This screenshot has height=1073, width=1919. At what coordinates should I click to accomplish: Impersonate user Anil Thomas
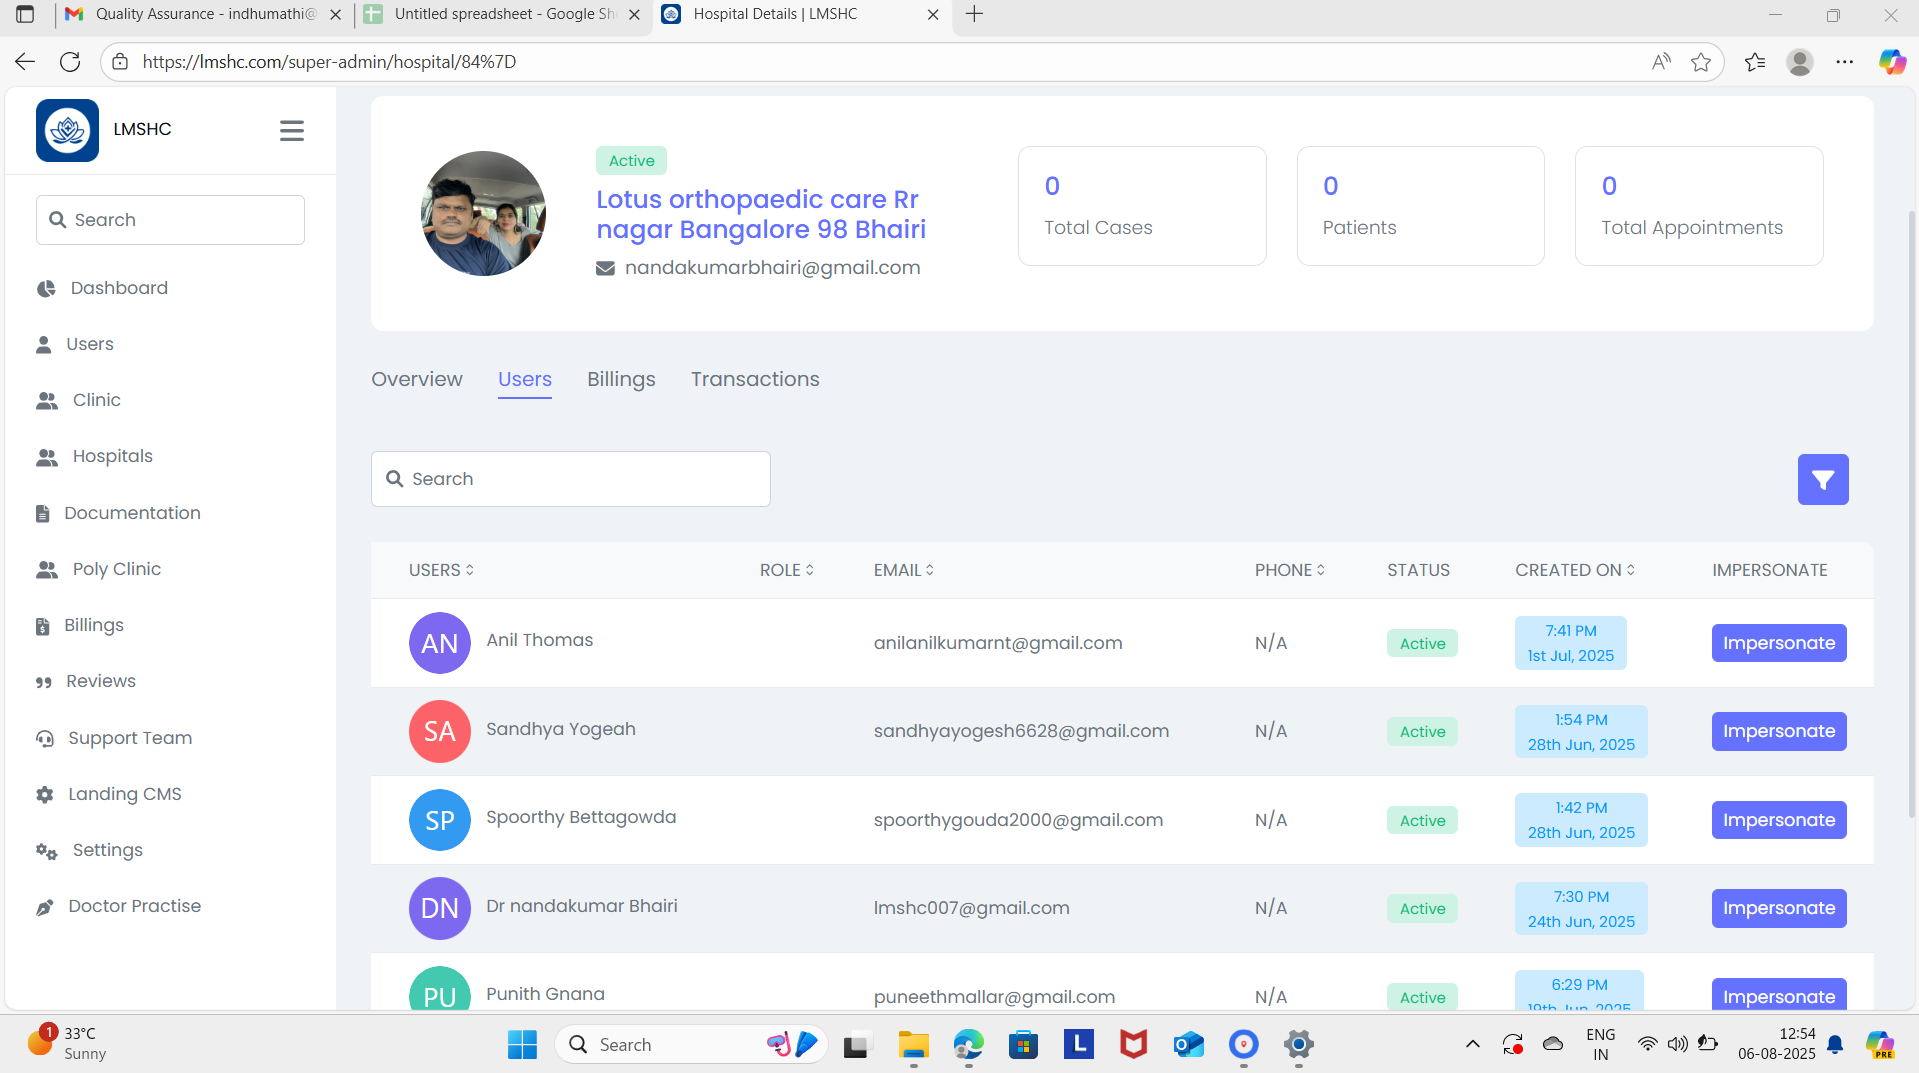(1778, 643)
